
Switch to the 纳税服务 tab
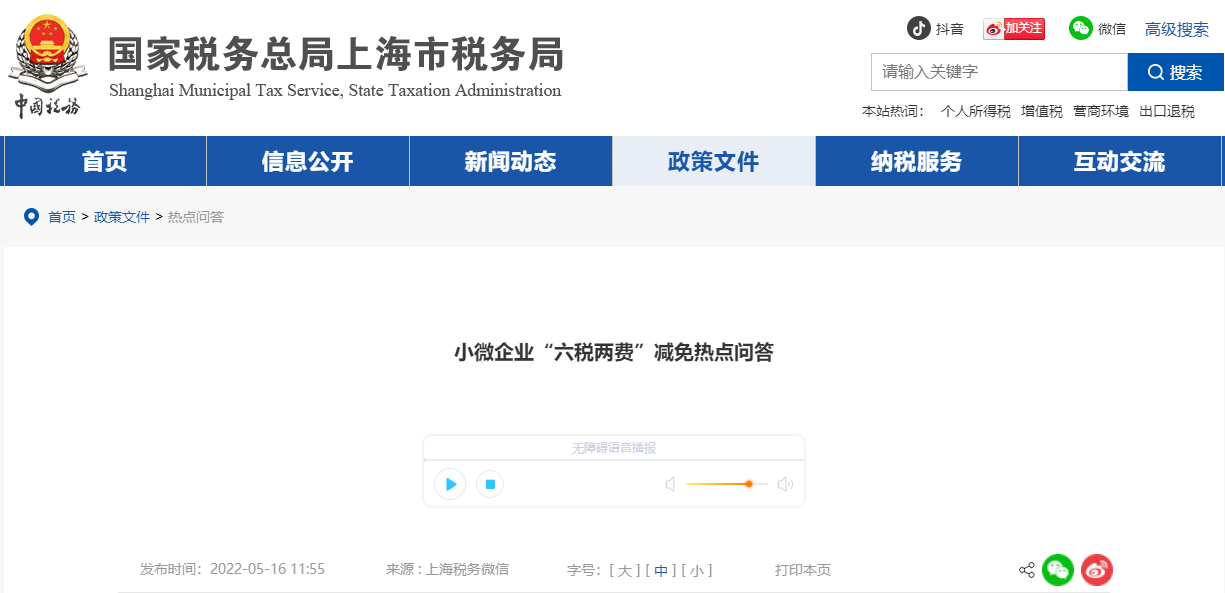[x=915, y=160]
